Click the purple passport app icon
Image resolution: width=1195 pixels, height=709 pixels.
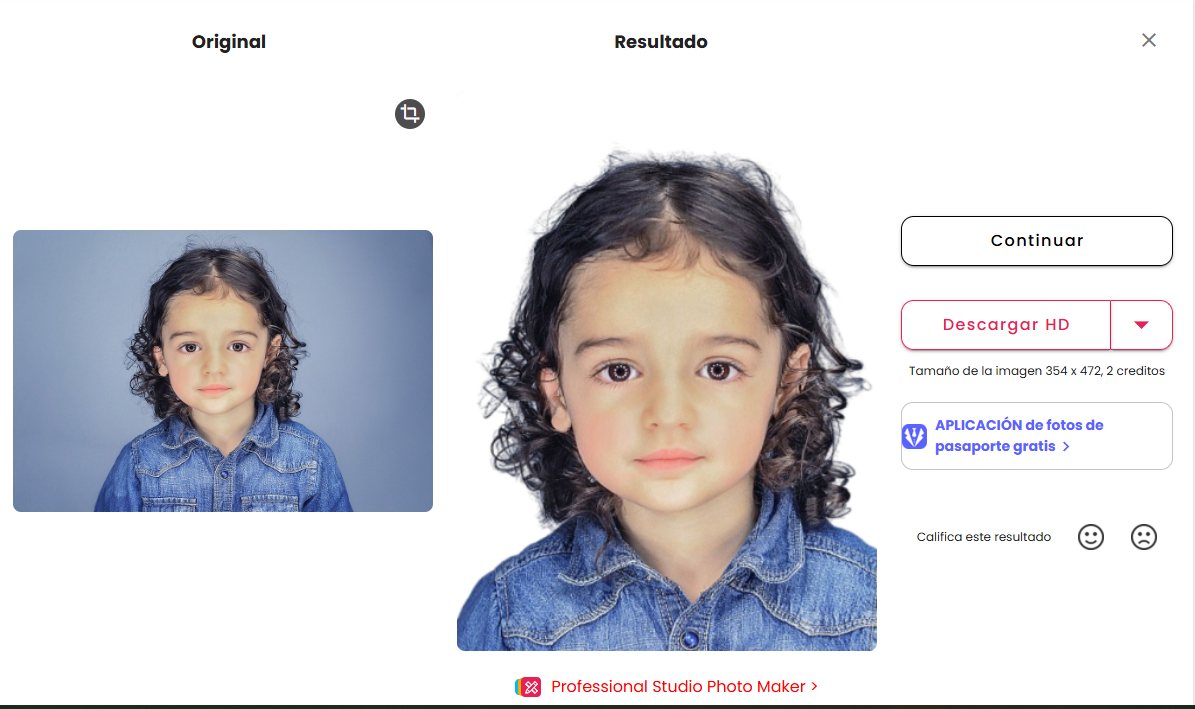(915, 436)
